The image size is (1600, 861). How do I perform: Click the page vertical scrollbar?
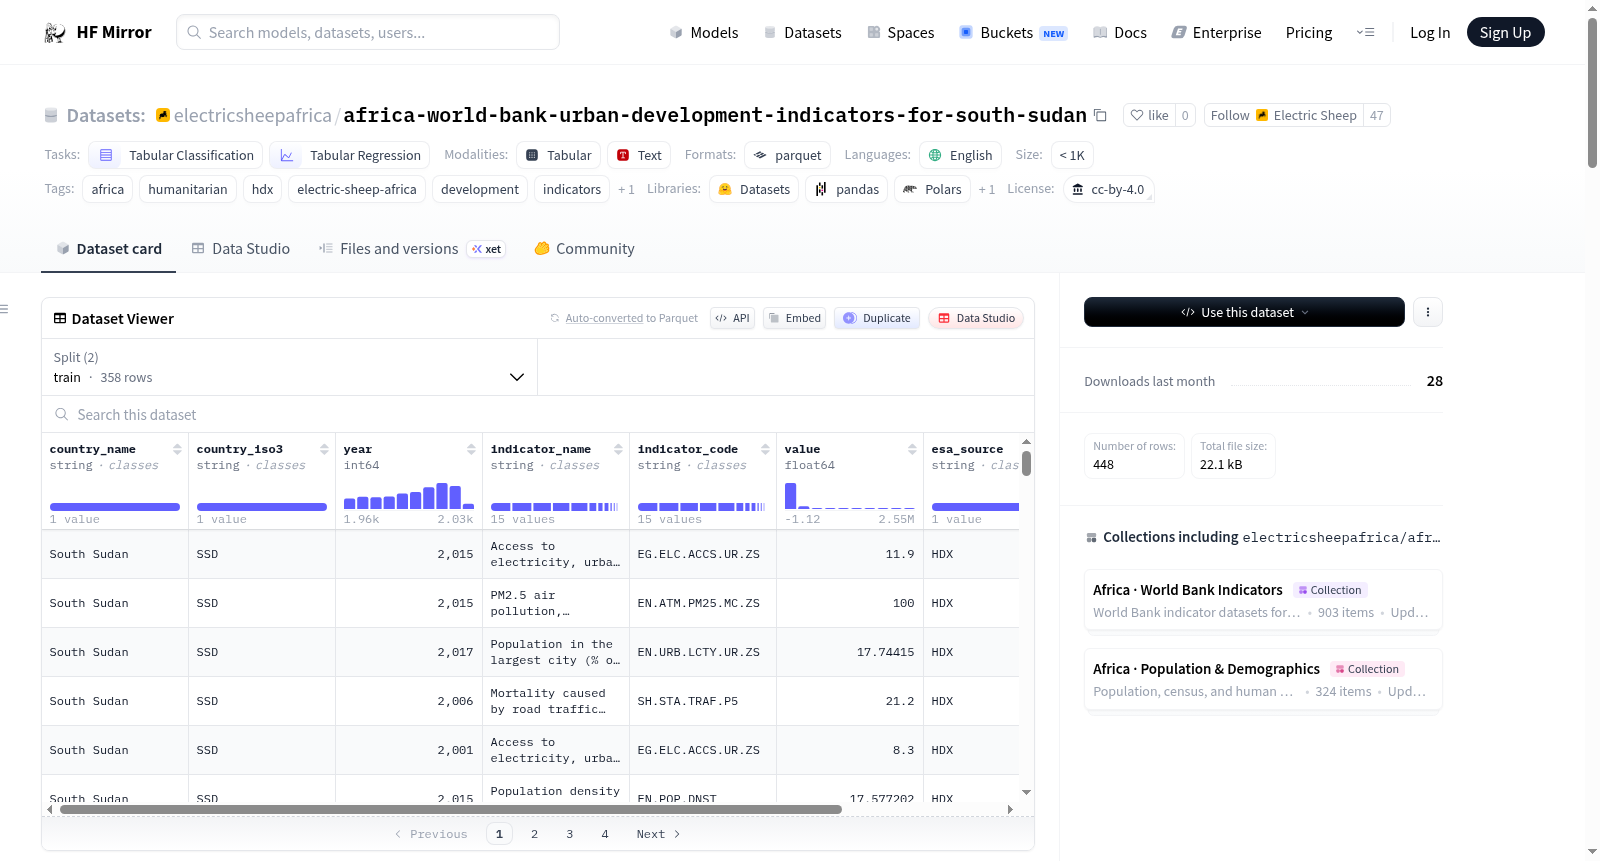click(x=1592, y=91)
